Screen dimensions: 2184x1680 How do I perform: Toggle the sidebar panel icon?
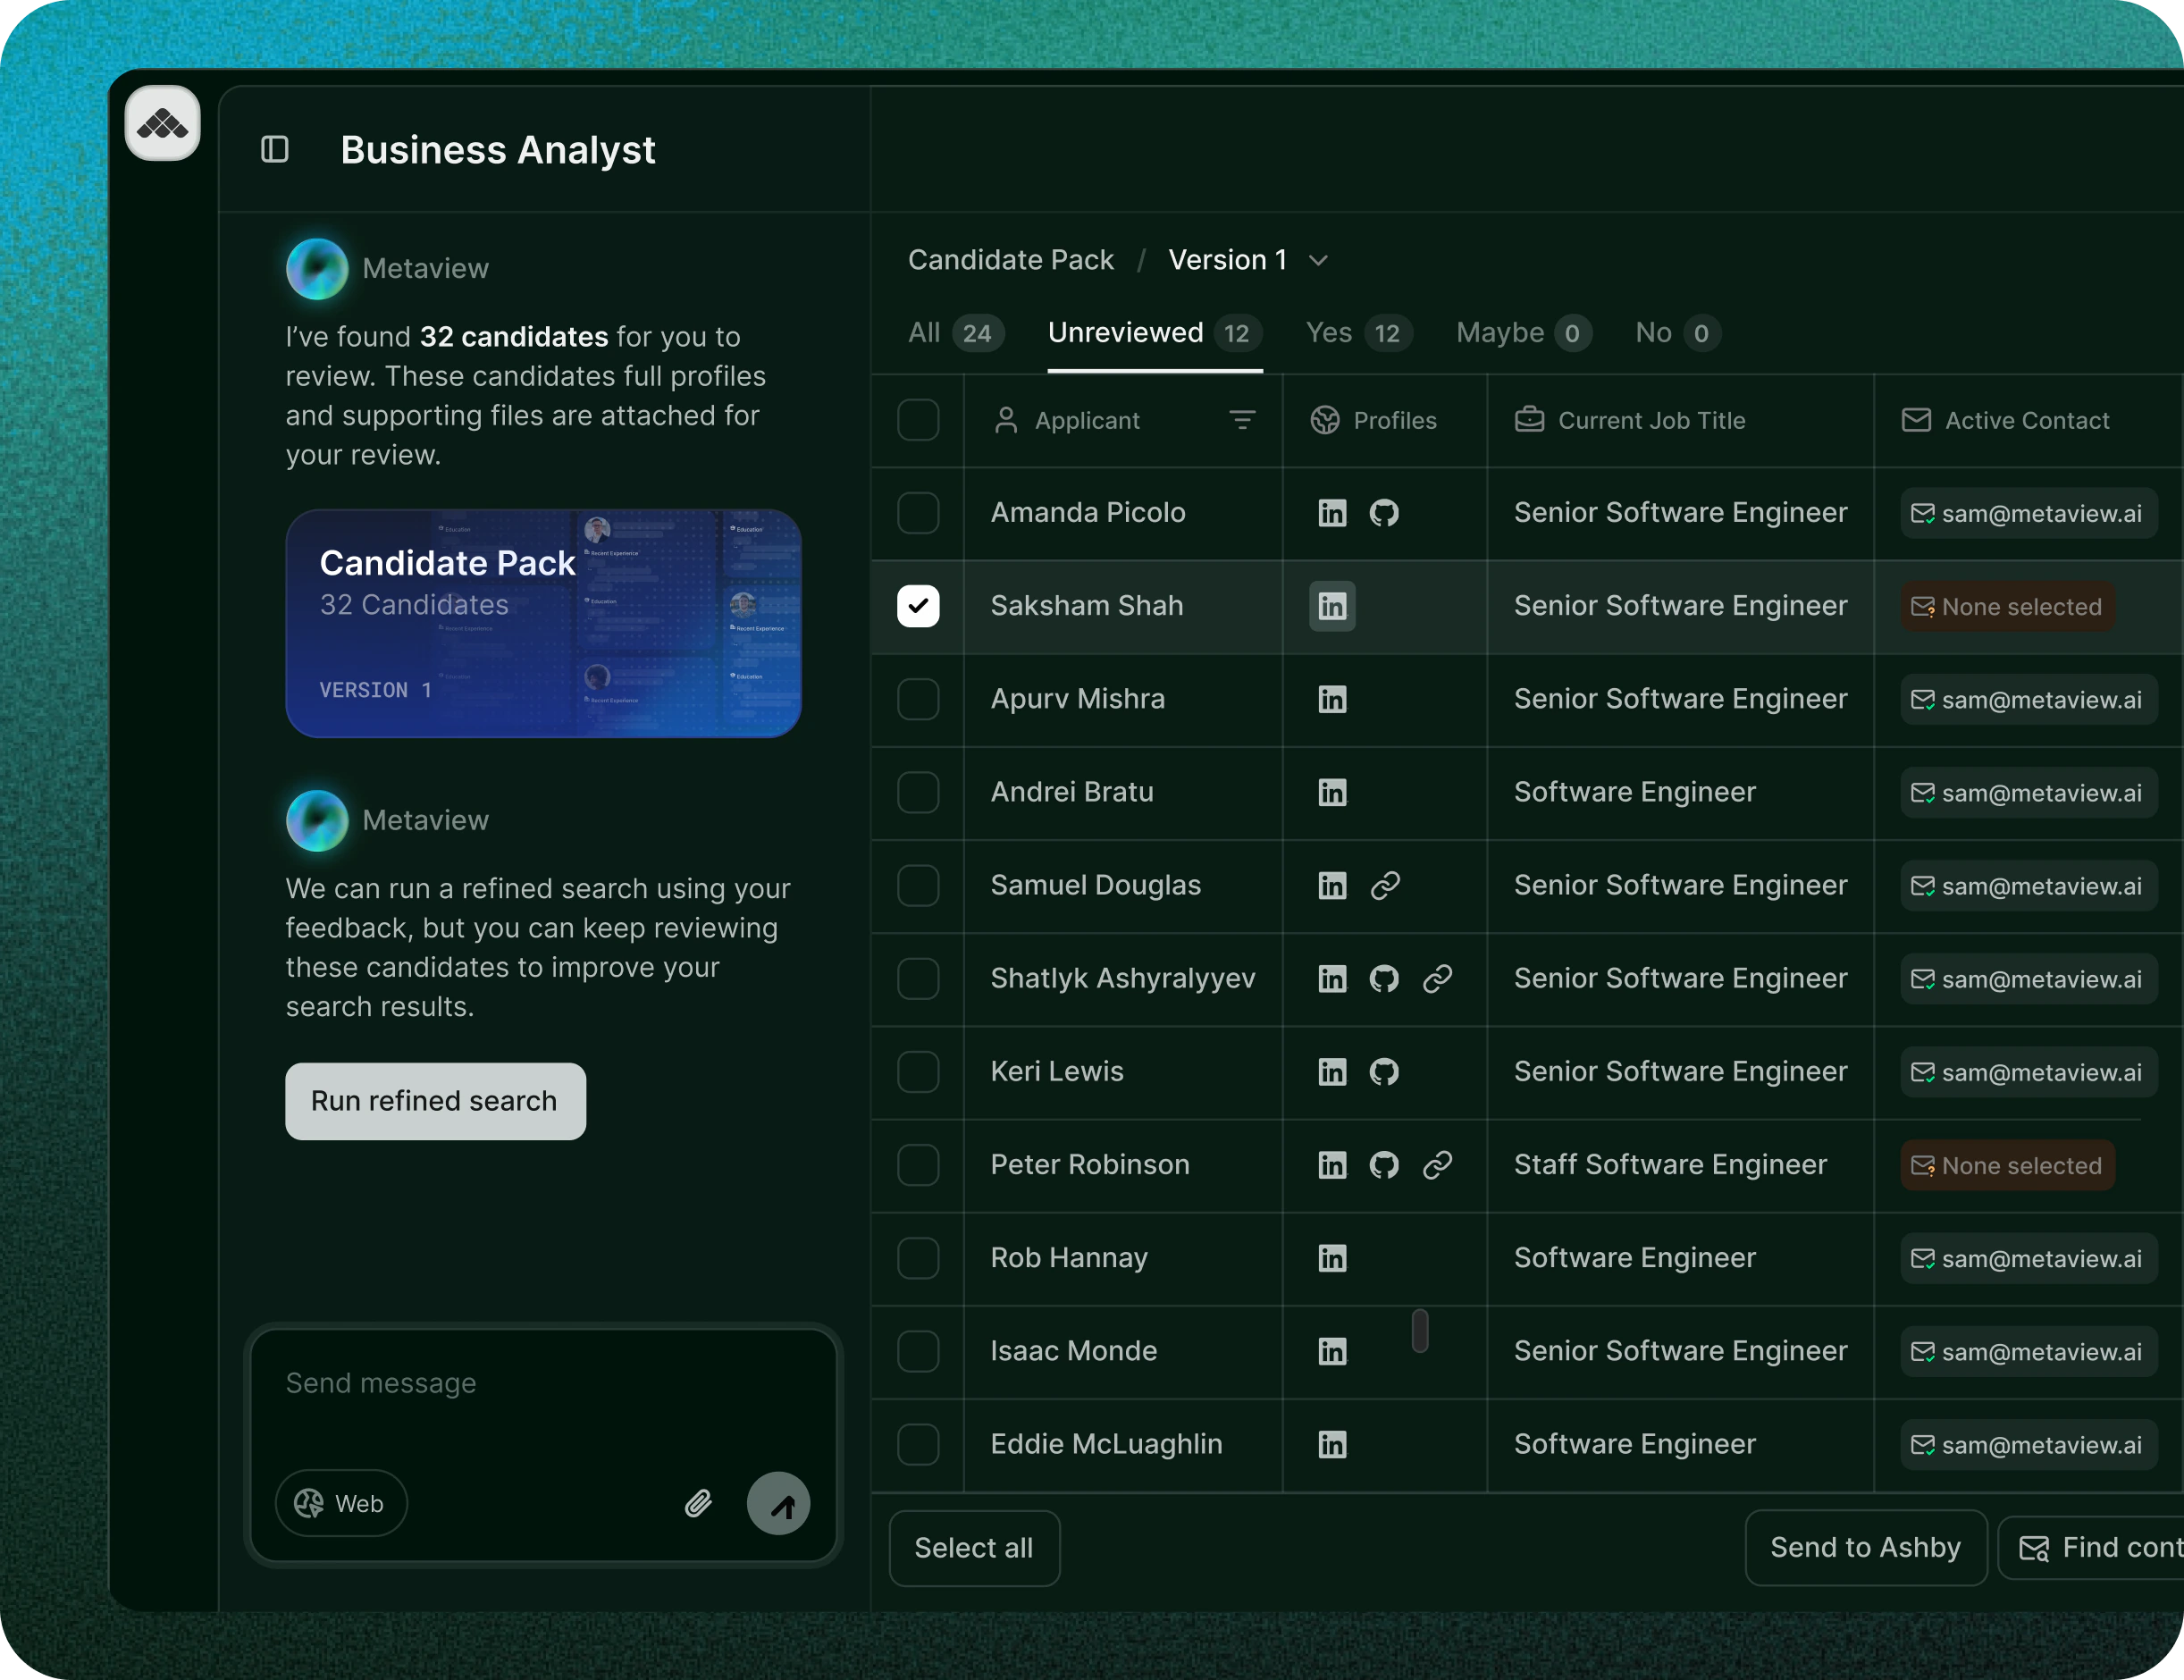(x=275, y=149)
